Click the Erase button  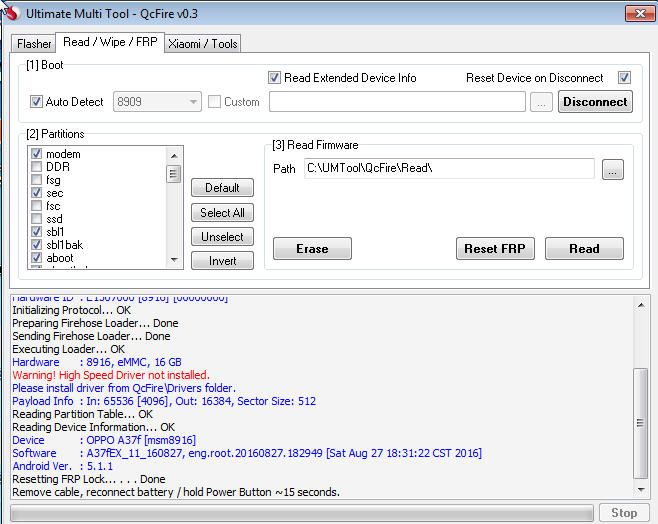tap(312, 249)
